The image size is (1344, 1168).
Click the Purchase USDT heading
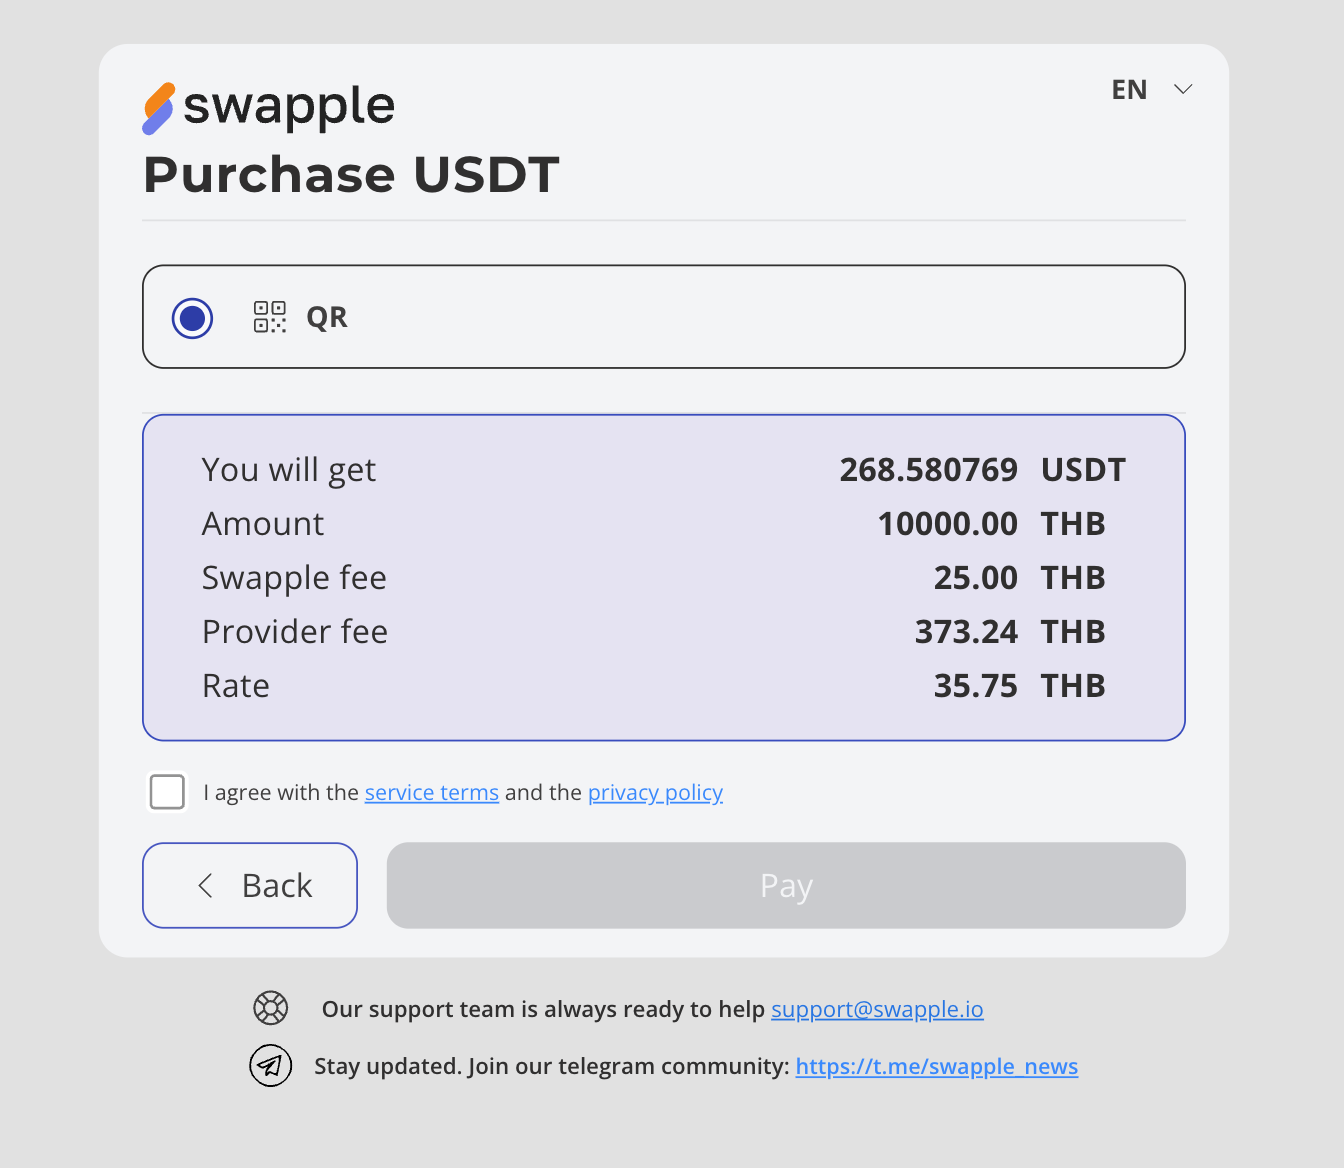pyautogui.click(x=351, y=175)
